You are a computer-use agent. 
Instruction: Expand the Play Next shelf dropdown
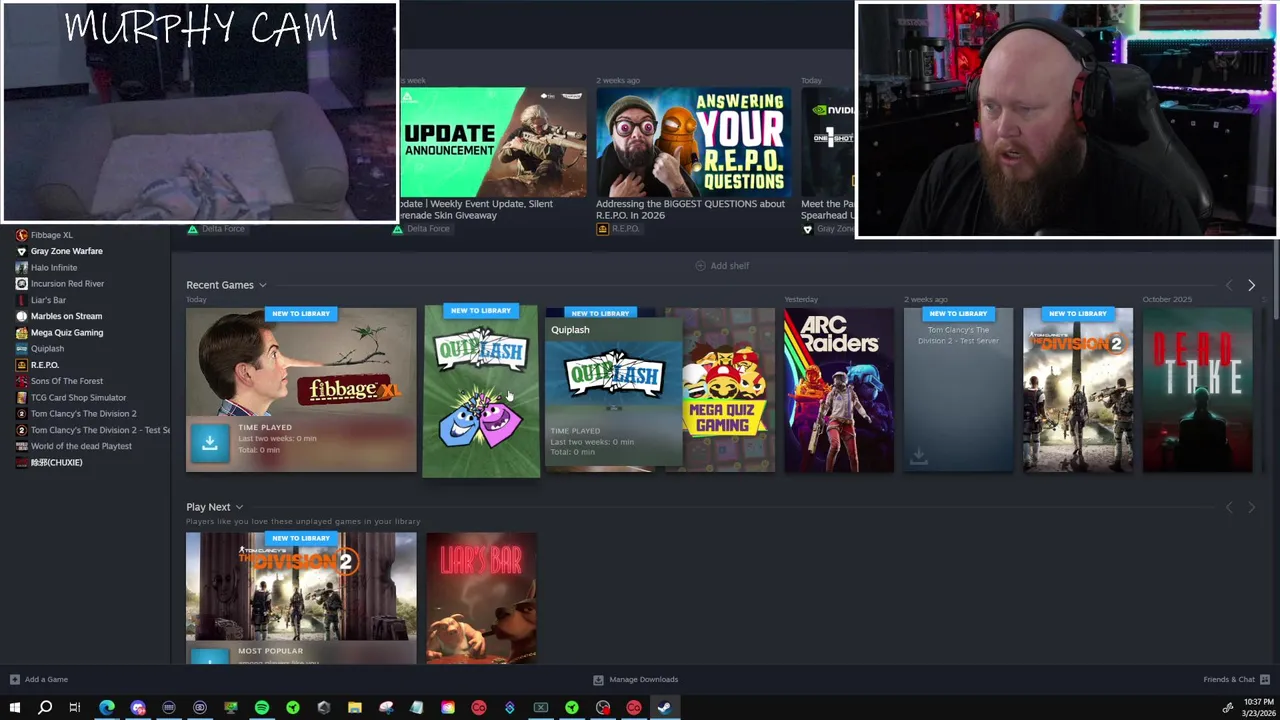pos(239,507)
